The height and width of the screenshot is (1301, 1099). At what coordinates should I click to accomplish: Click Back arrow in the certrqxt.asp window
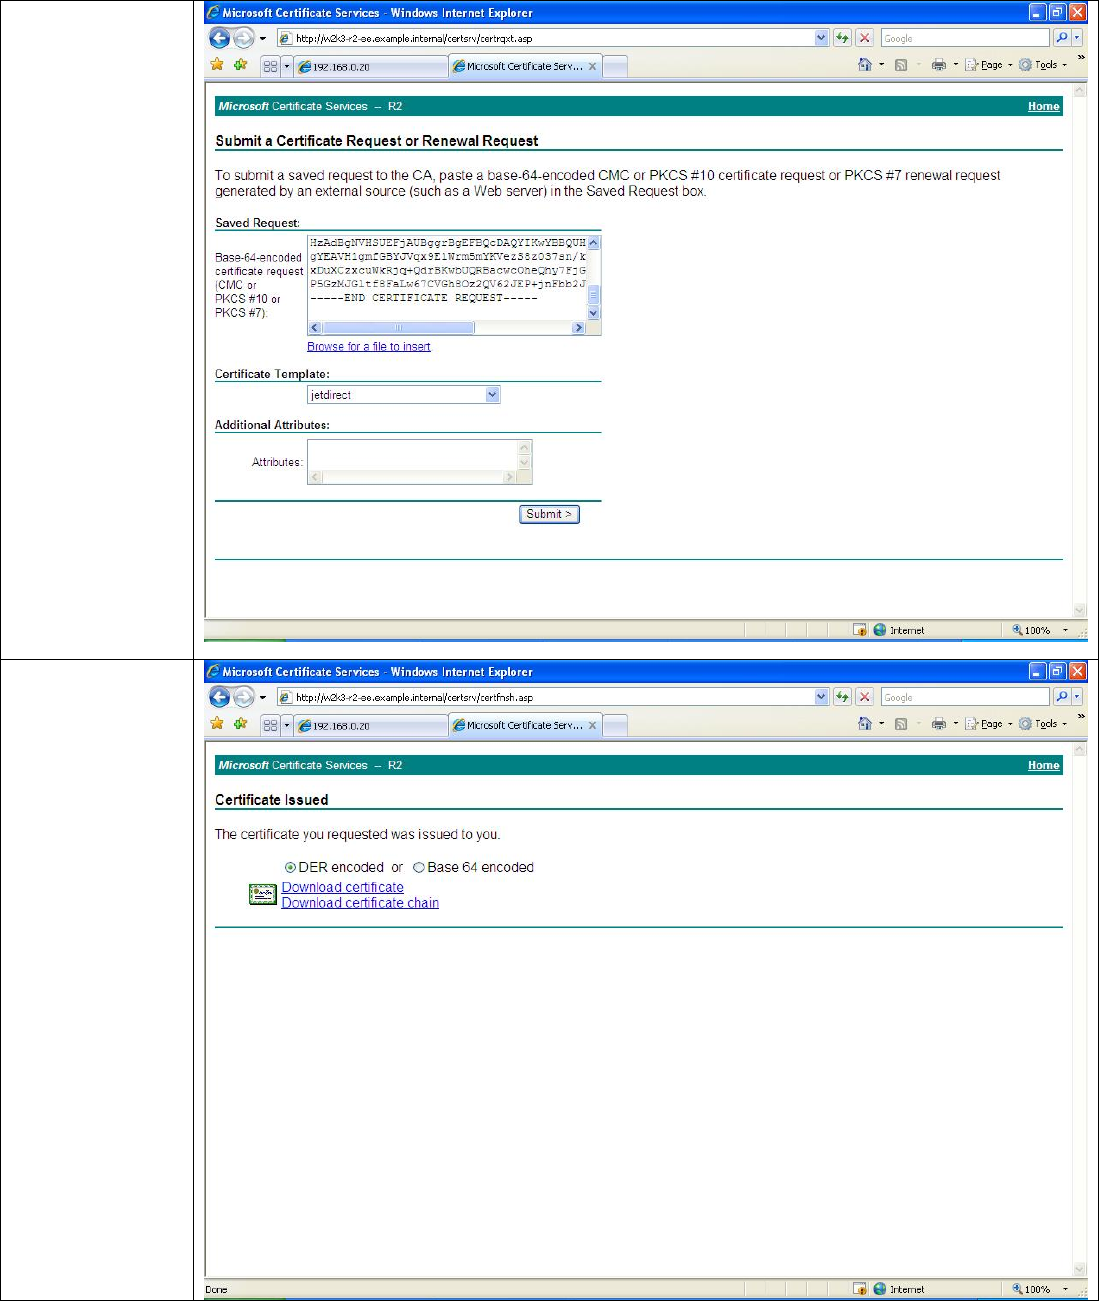220,38
